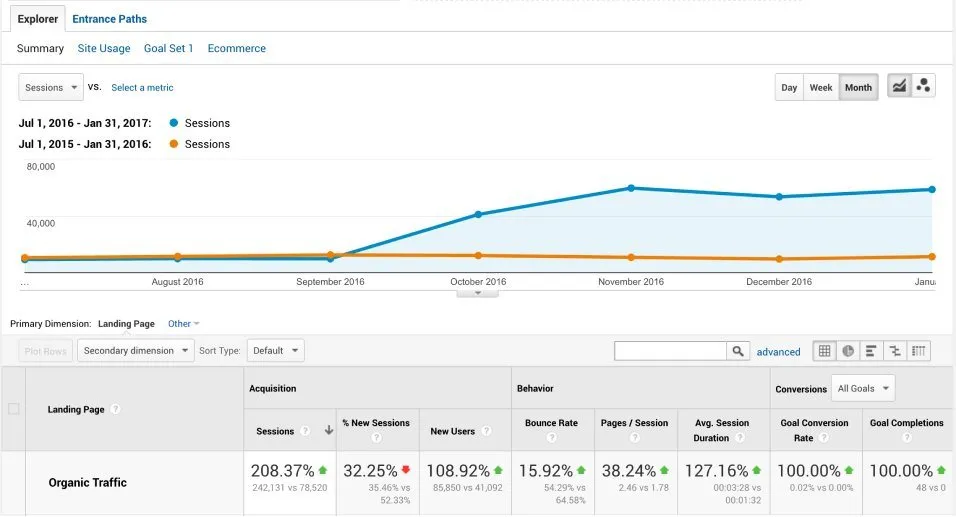The image size is (956, 517).
Task: Open the Entrance Paths tab
Action: 109,18
